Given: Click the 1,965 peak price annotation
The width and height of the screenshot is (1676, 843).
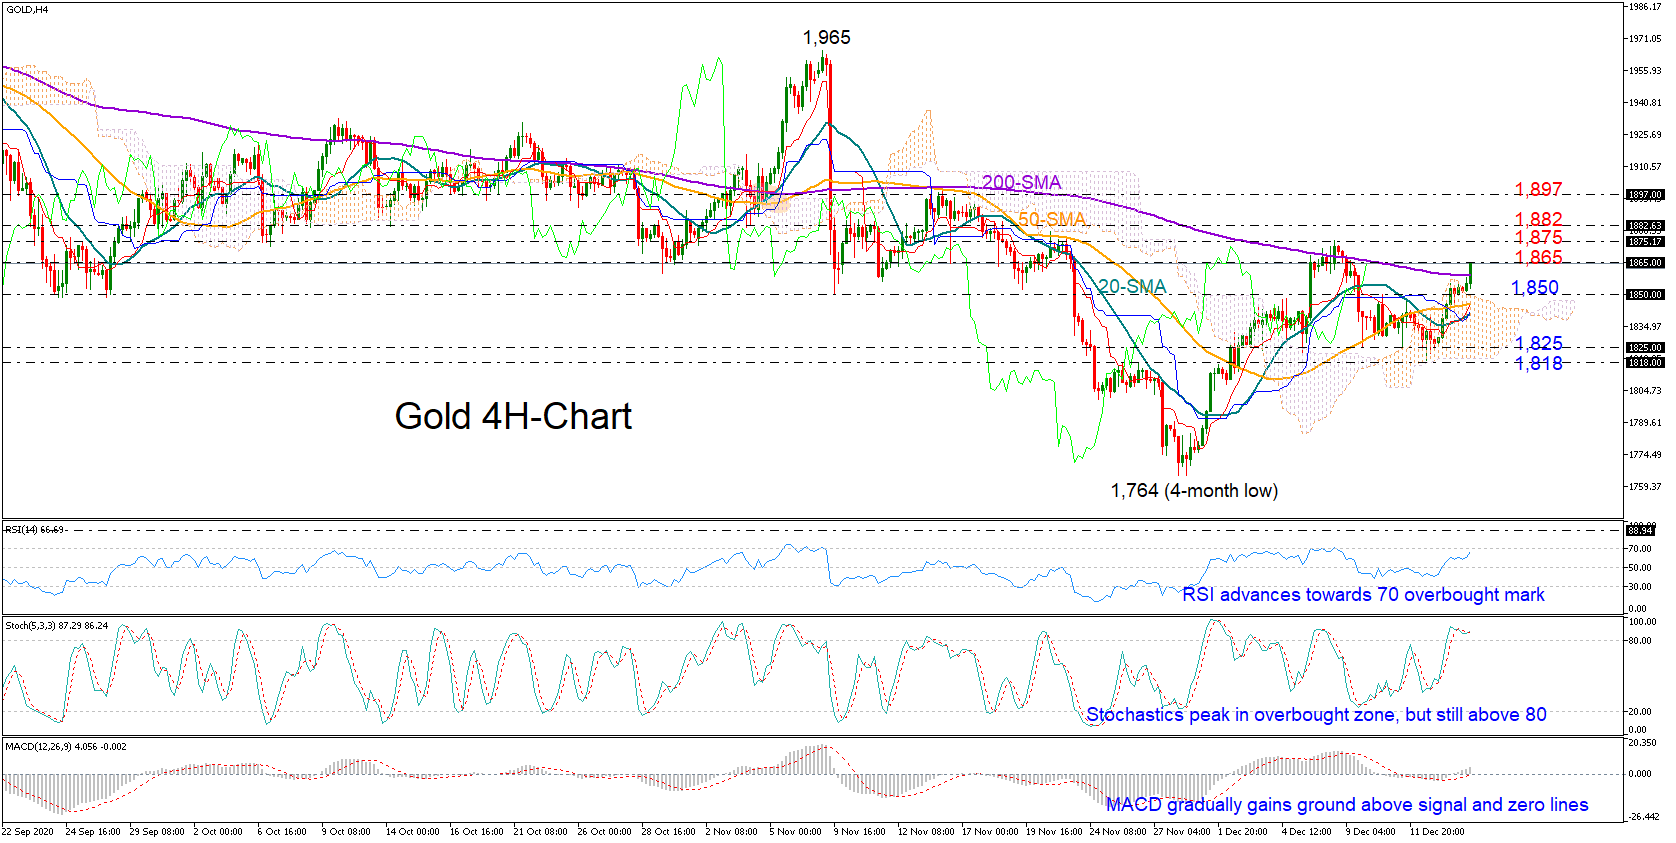Looking at the screenshot, I should pyautogui.click(x=826, y=38).
